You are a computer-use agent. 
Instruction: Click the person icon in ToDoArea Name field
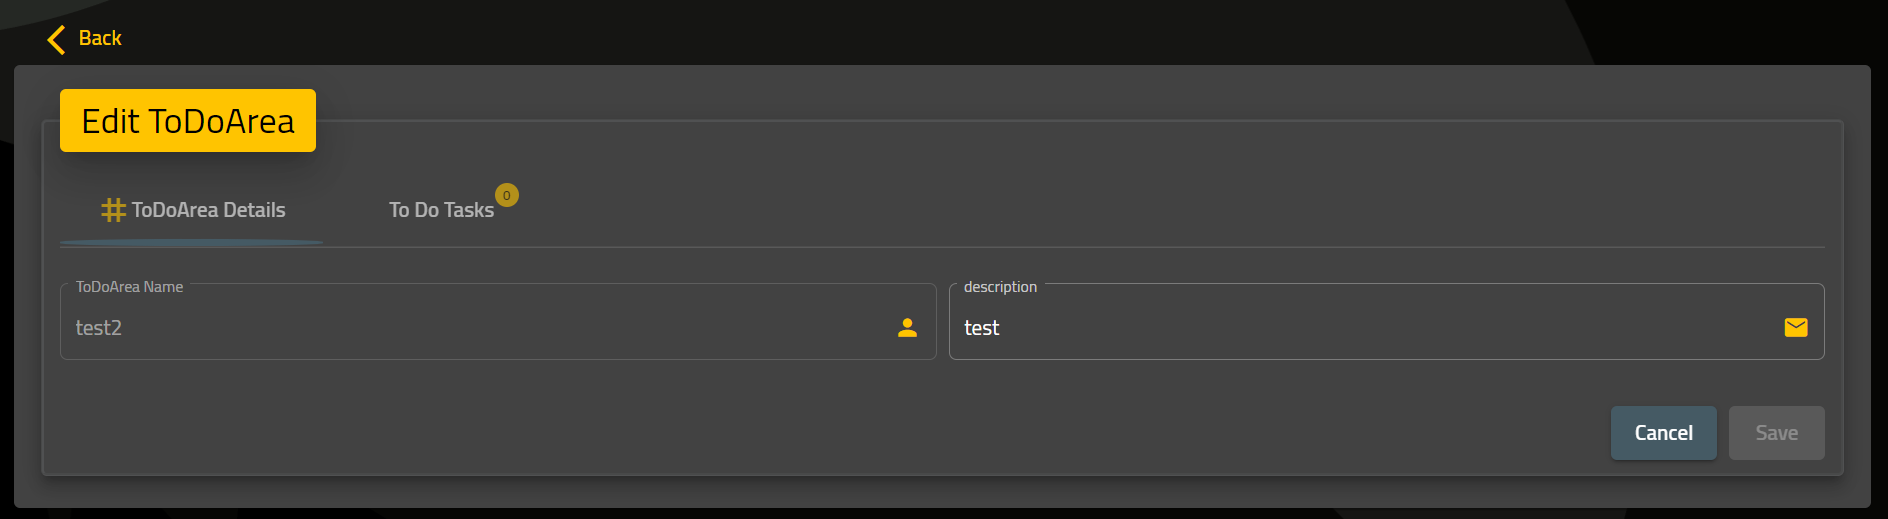coord(907,328)
